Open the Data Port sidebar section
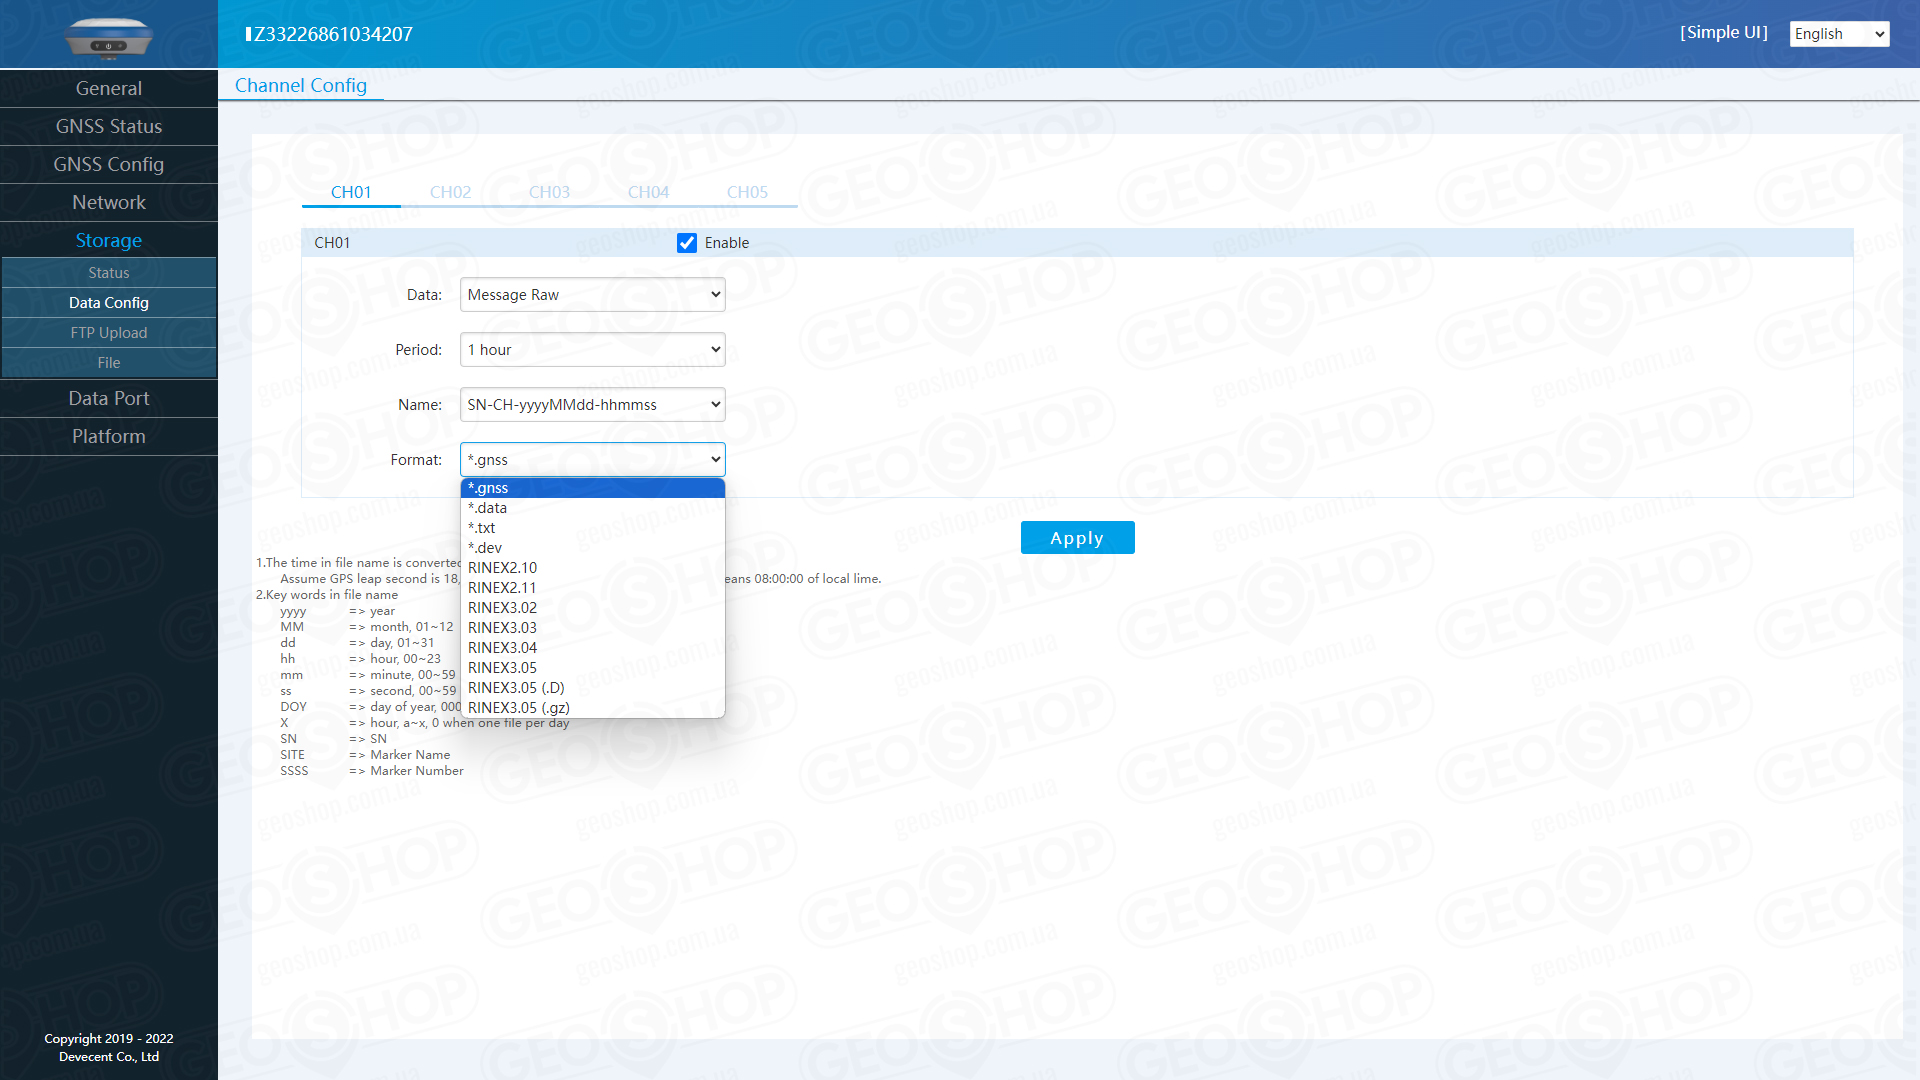 coord(109,398)
